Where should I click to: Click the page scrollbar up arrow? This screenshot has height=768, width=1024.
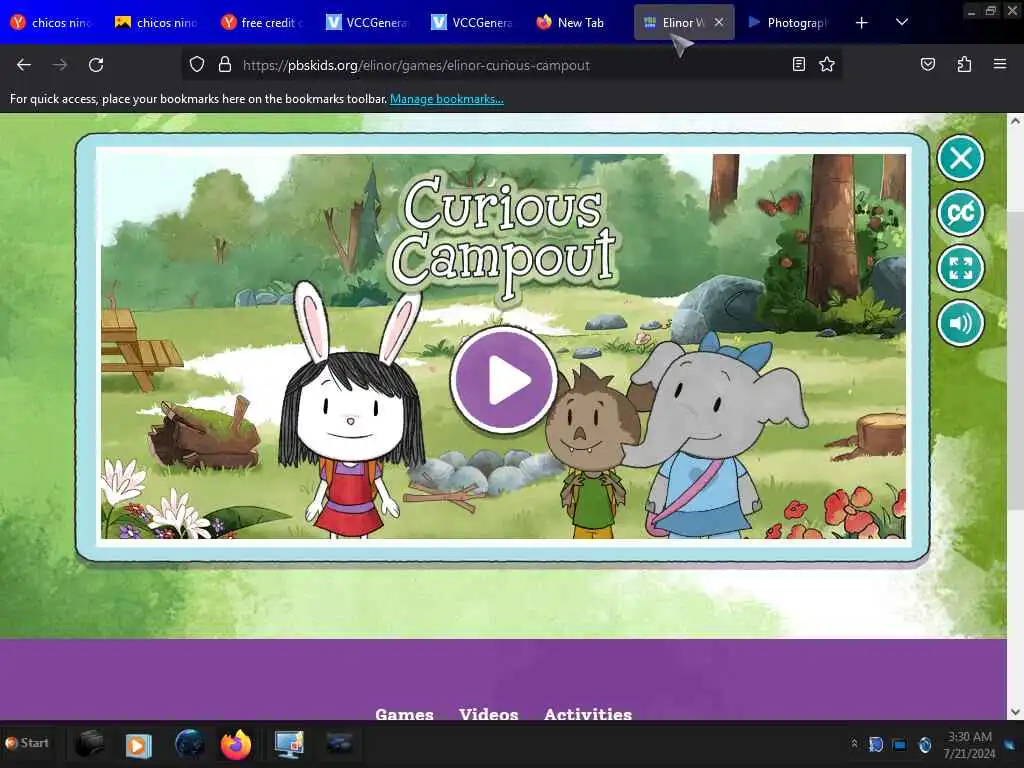(x=1015, y=121)
